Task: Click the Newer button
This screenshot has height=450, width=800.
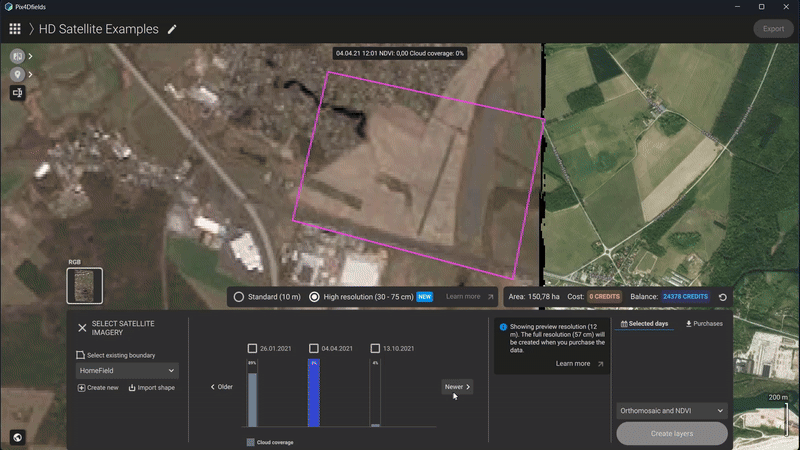Action: pyautogui.click(x=456, y=387)
